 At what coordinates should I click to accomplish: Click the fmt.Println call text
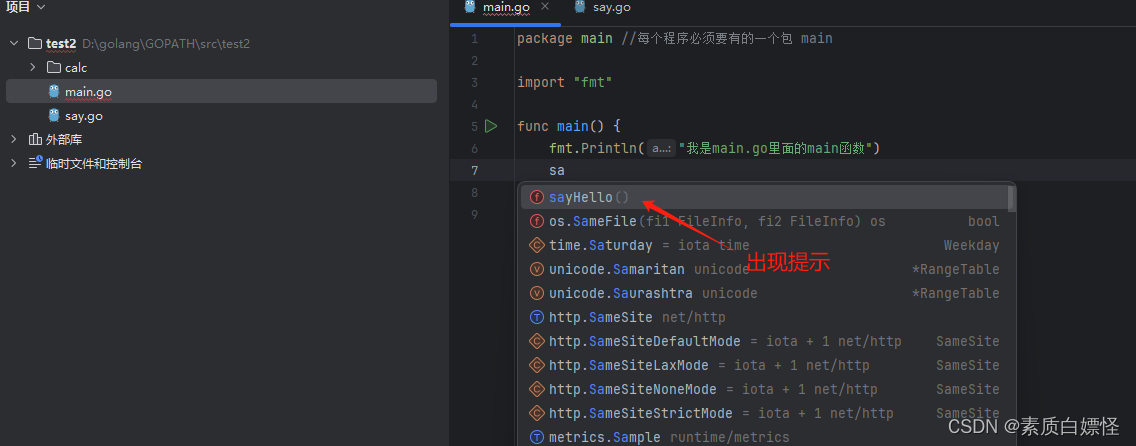pos(596,148)
